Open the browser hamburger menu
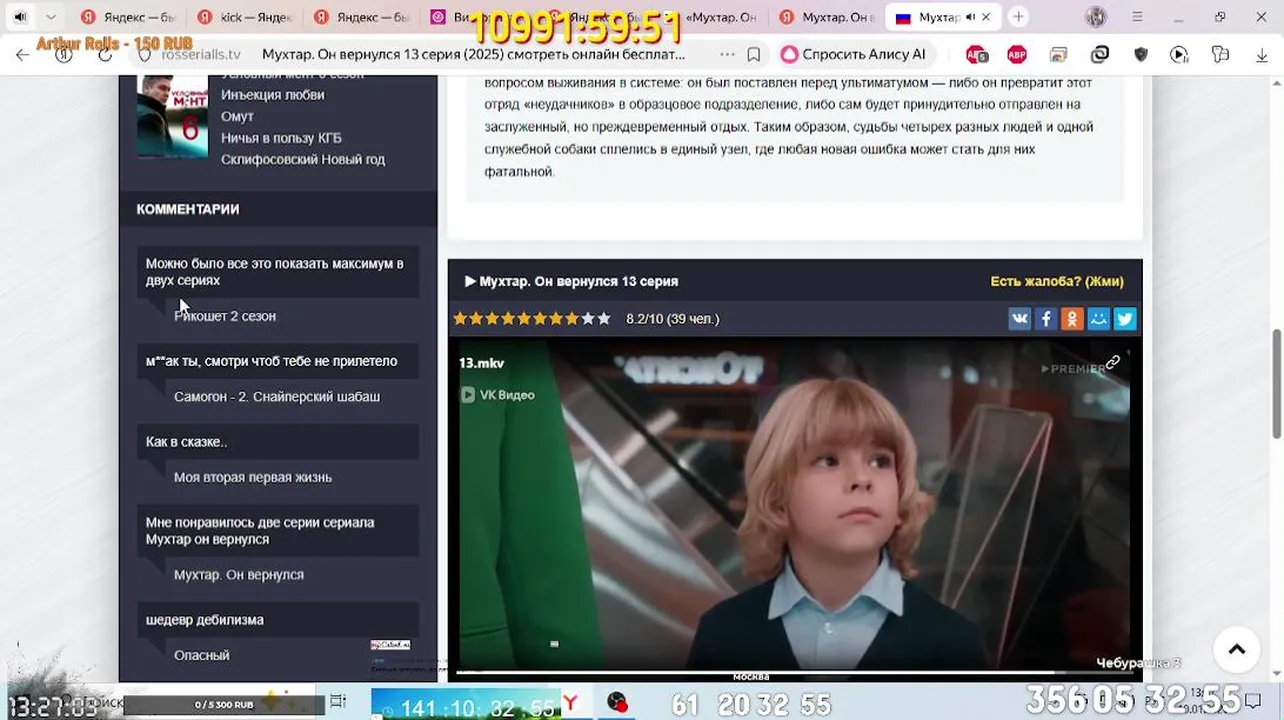The width and height of the screenshot is (1284, 720). [x=1137, y=17]
